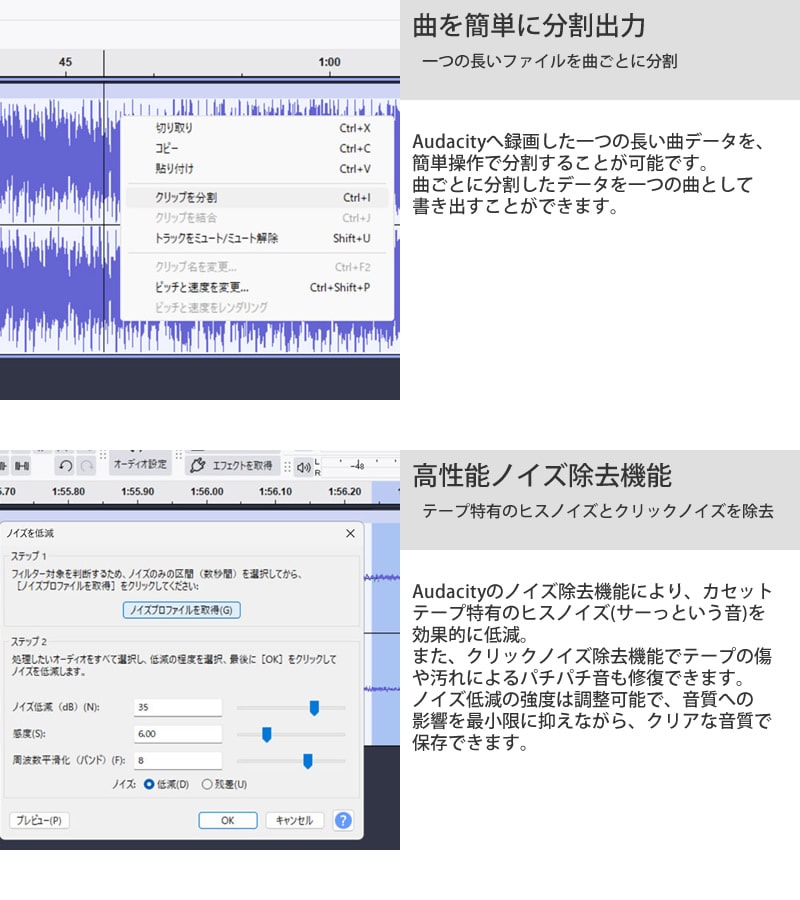Click the silence audio toolbar icon
The width and height of the screenshot is (800, 900).
click(x=21, y=466)
